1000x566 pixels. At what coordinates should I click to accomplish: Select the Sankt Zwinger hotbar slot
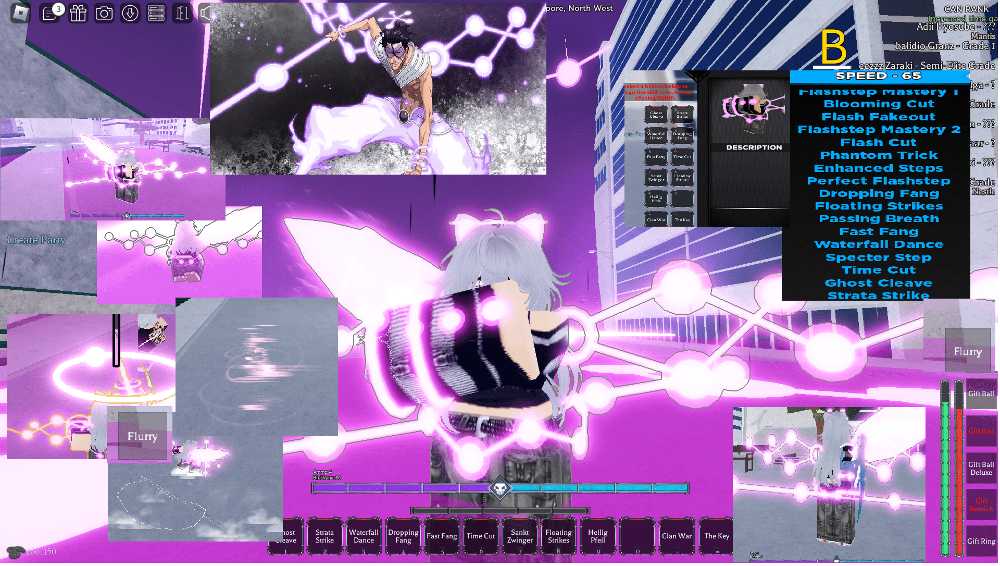[x=520, y=536]
